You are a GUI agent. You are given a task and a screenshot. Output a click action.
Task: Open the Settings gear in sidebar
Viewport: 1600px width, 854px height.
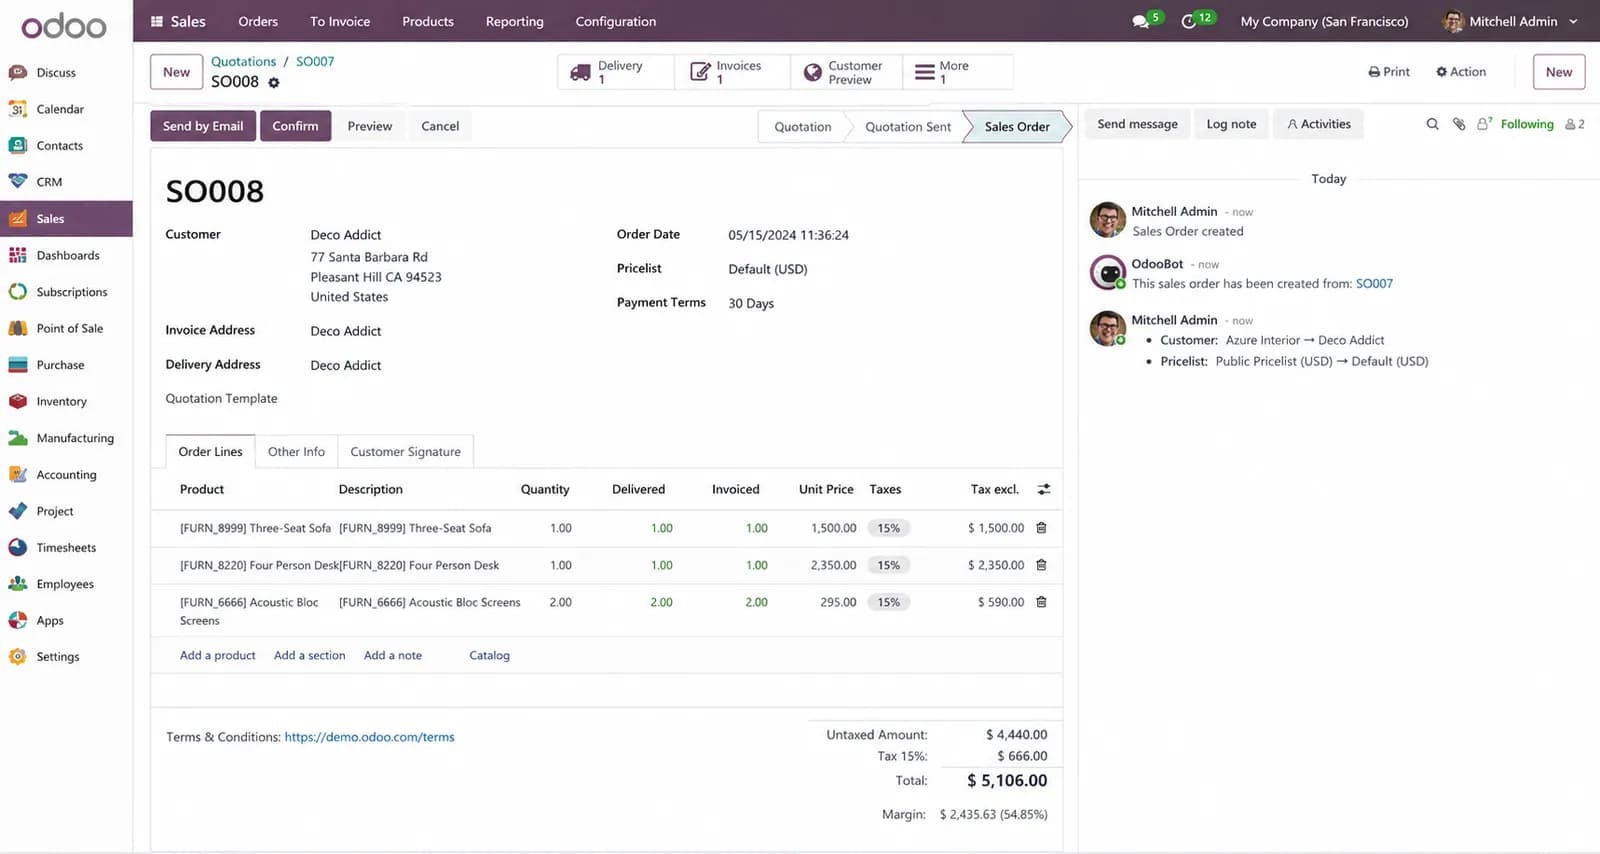18,657
